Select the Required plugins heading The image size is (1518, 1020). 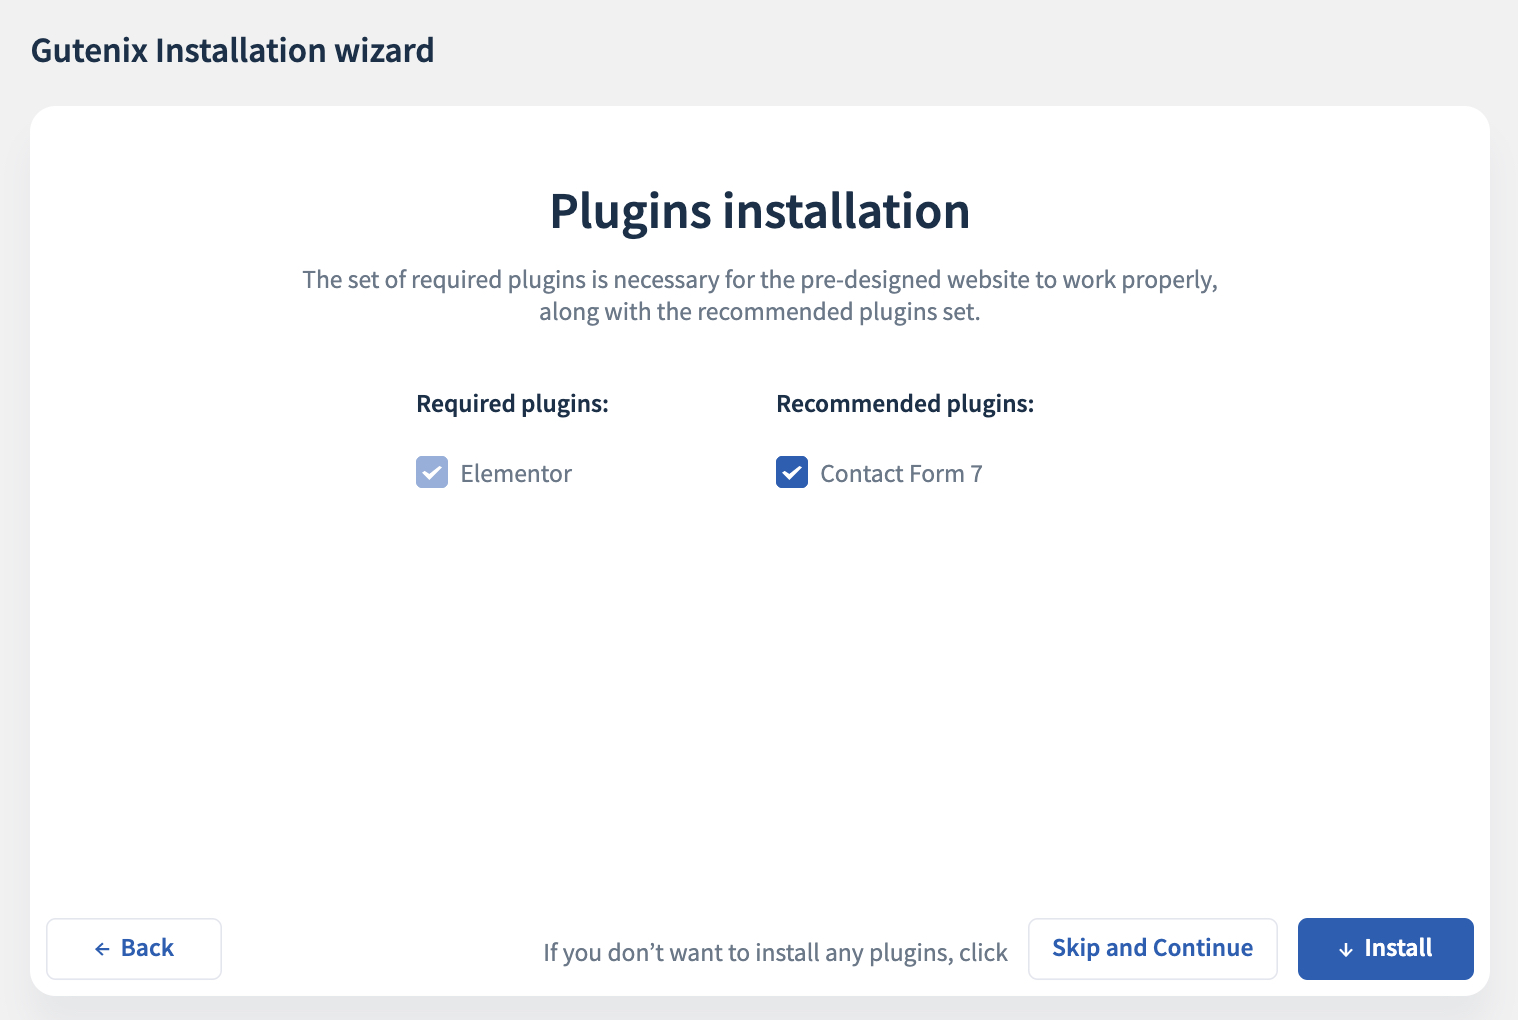(512, 404)
